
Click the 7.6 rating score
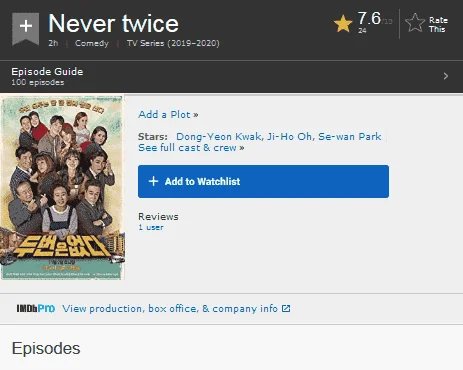pos(369,18)
